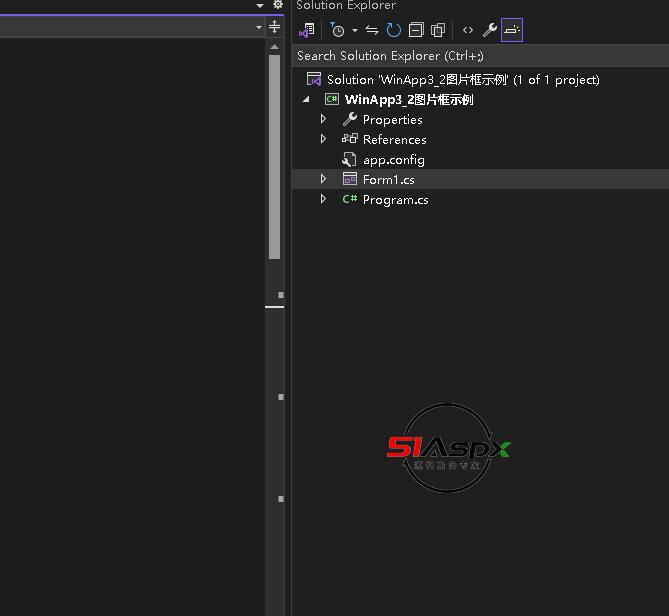Toggle Show All Files icon
Screen dimensions: 669x616
438,30
